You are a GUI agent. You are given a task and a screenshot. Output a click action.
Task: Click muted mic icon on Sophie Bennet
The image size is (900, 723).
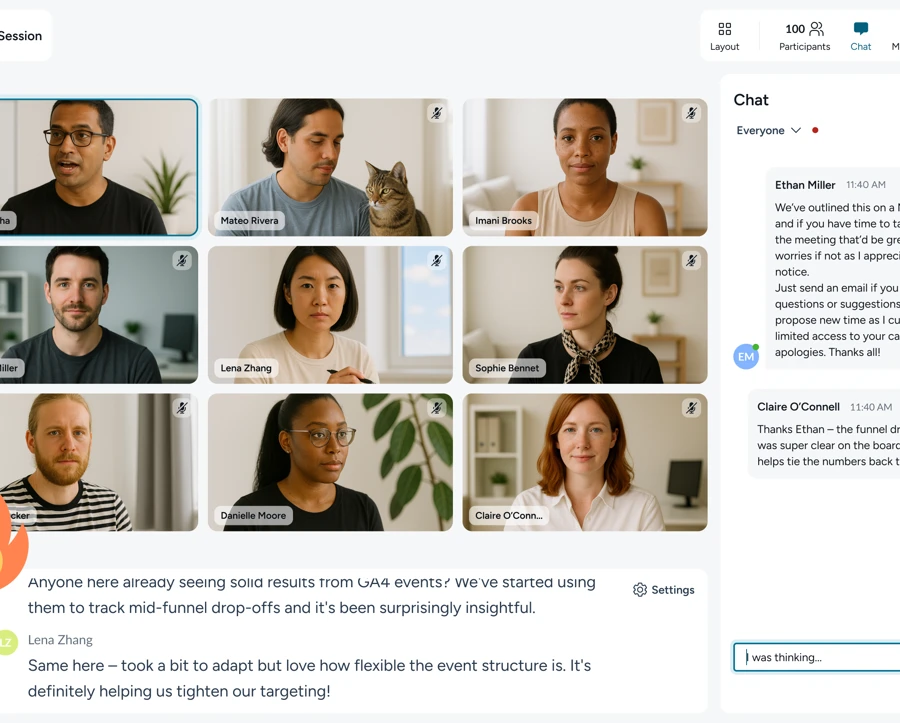(691, 261)
